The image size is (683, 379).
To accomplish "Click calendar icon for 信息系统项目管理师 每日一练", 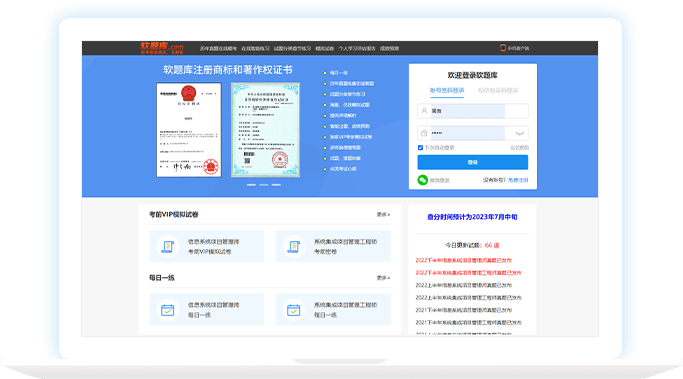I will [168, 310].
